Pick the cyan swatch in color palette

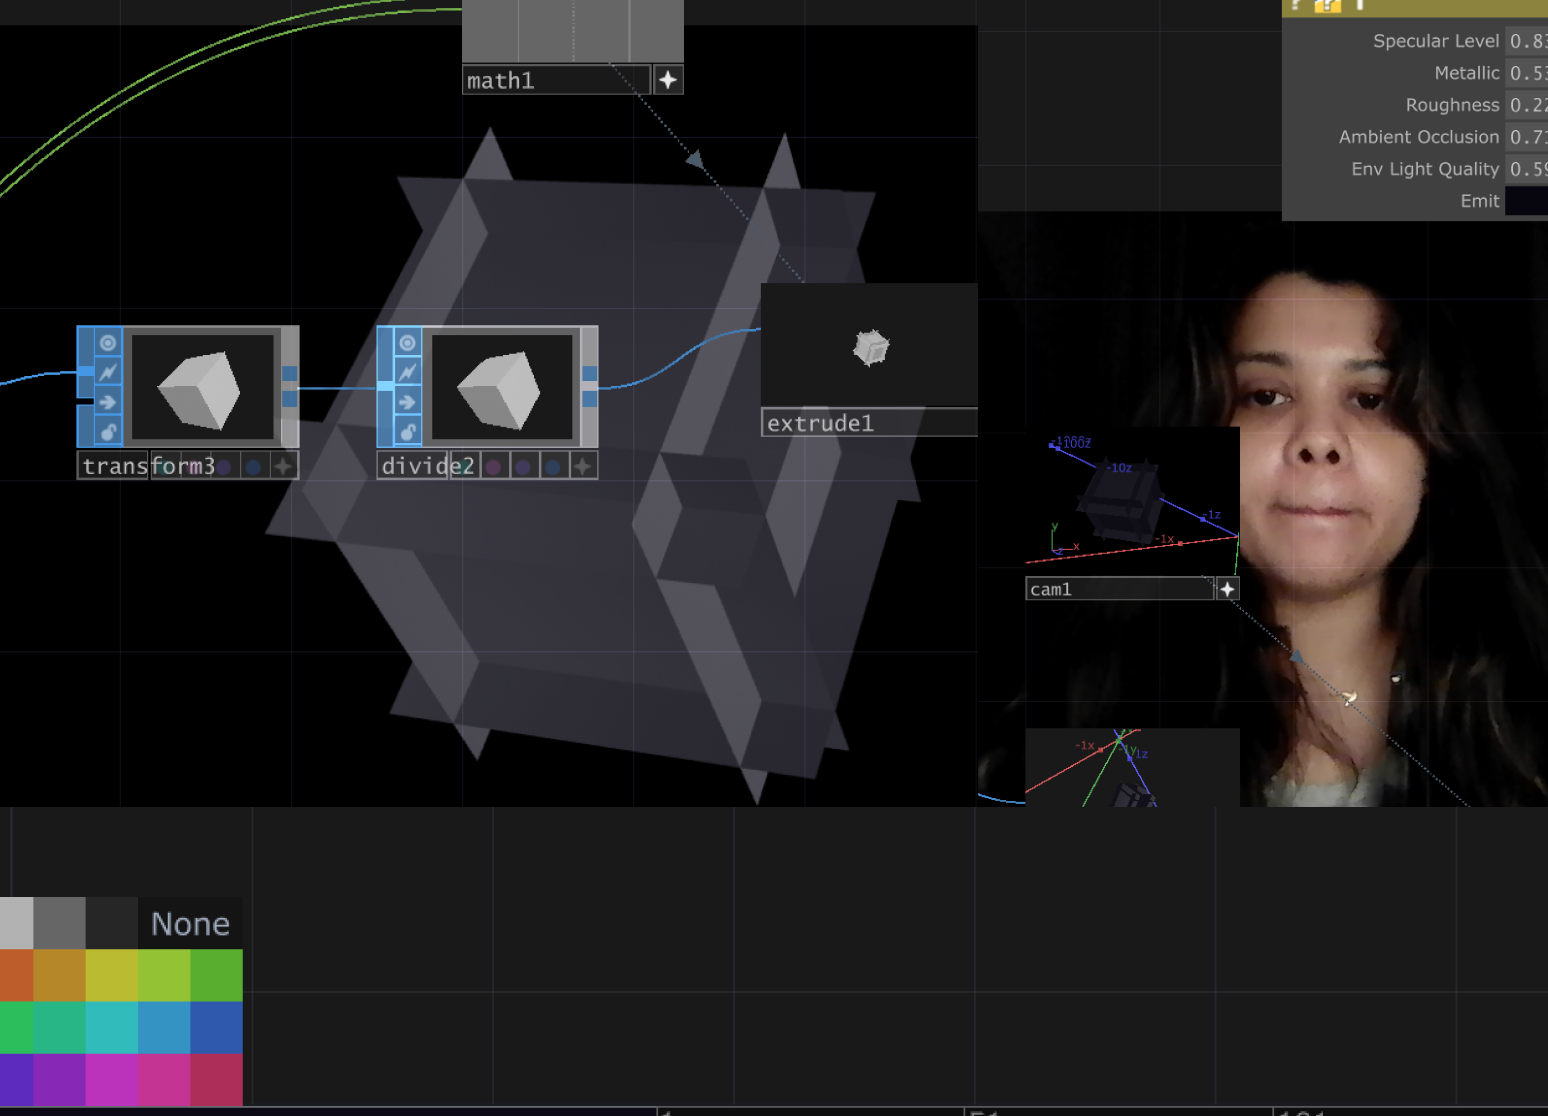[x=111, y=1027]
